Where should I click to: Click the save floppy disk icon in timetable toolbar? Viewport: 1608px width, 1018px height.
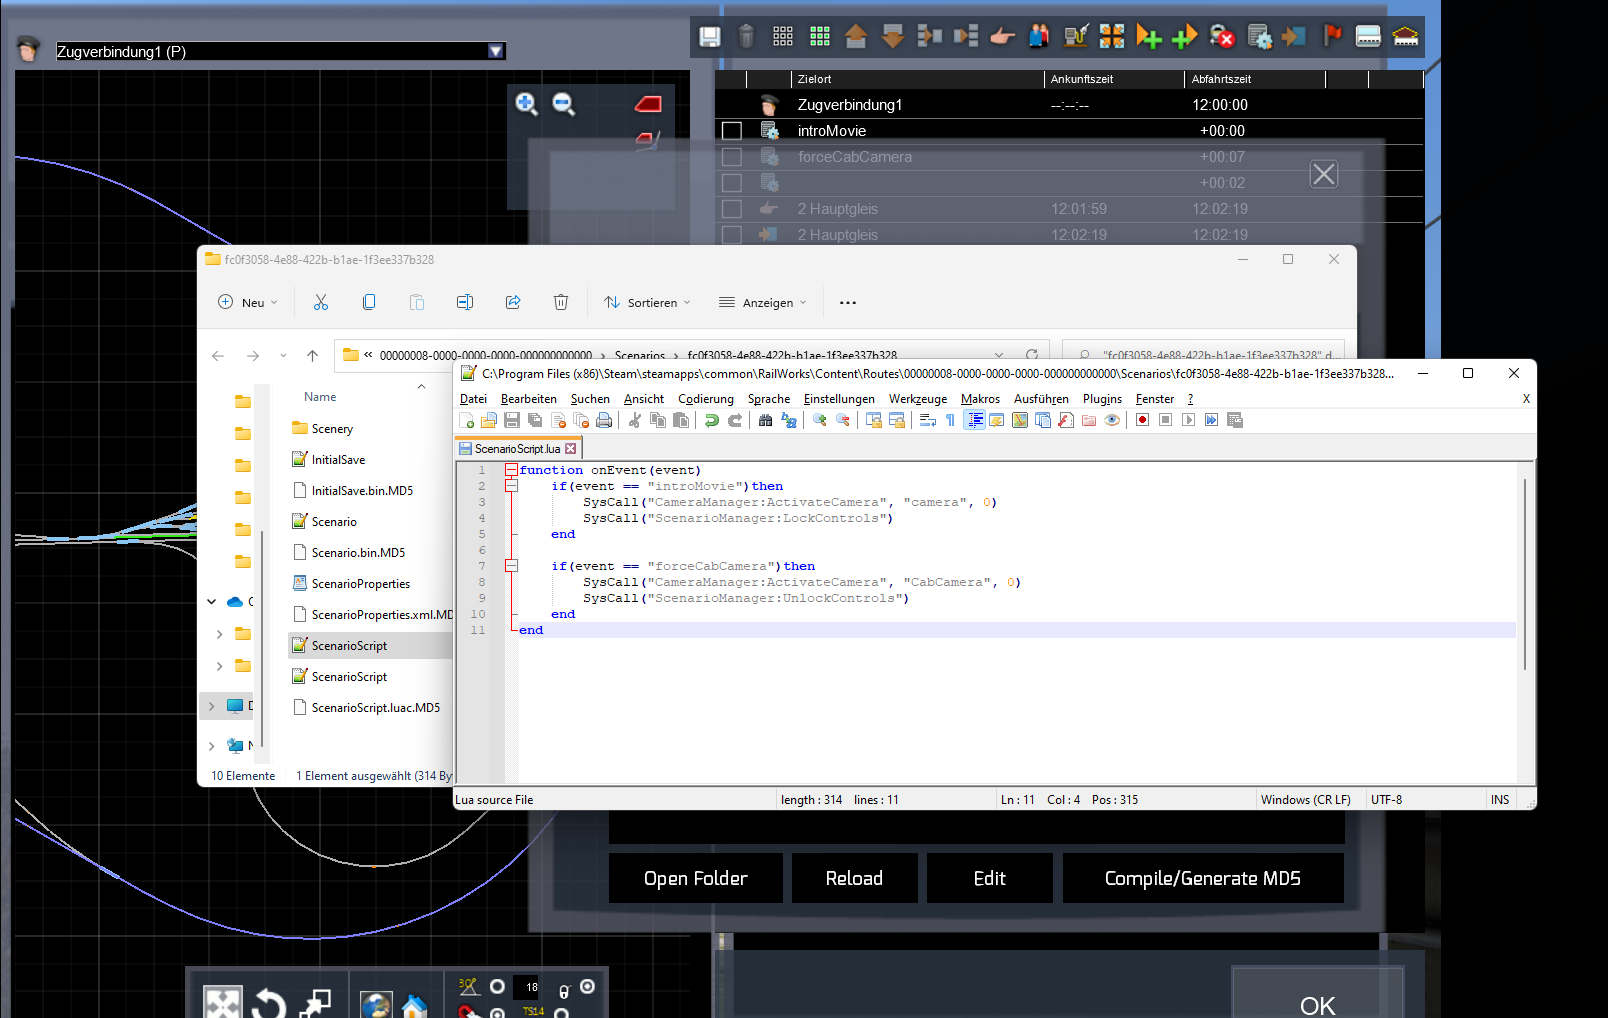pyautogui.click(x=710, y=37)
